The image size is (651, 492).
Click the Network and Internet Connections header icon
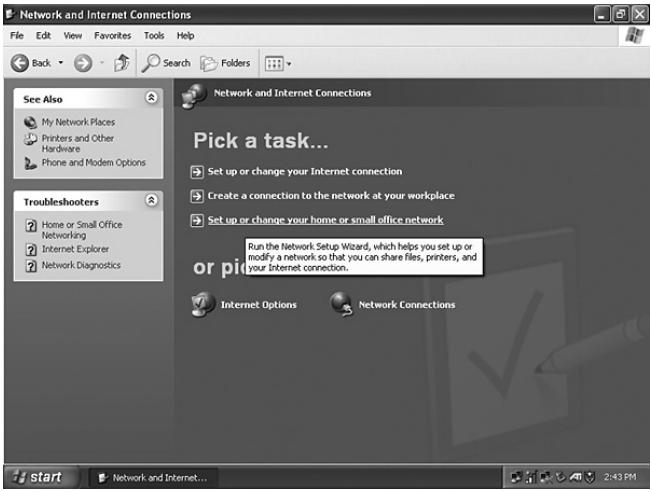(x=194, y=96)
